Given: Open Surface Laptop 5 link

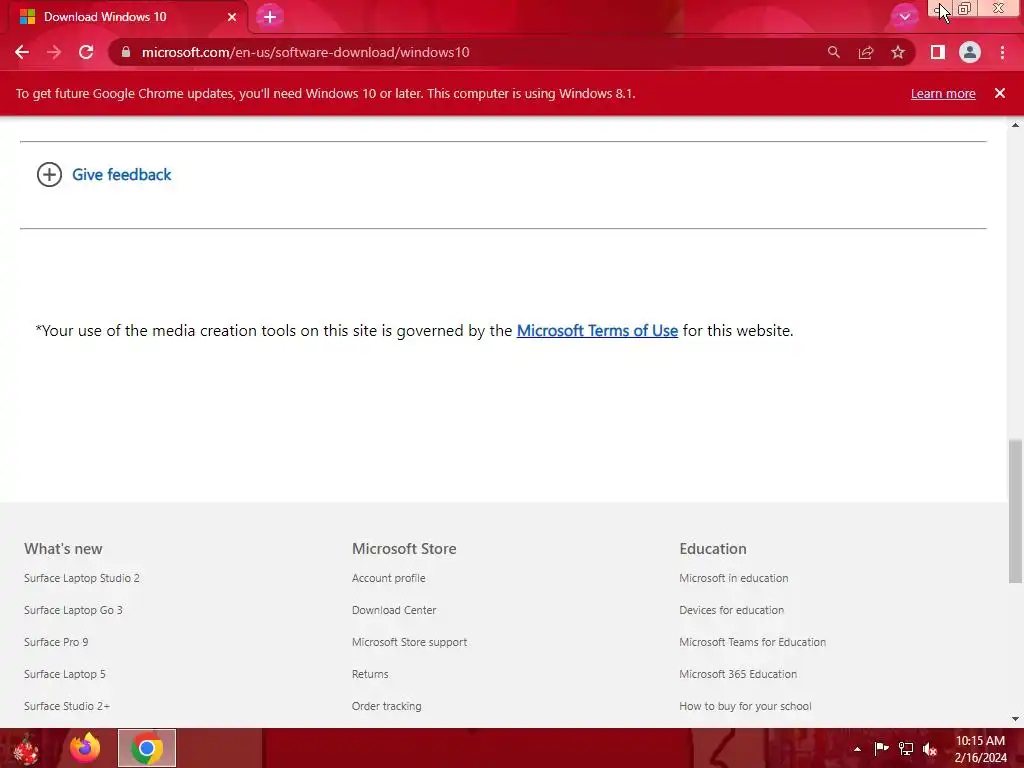Looking at the screenshot, I should click(65, 674).
